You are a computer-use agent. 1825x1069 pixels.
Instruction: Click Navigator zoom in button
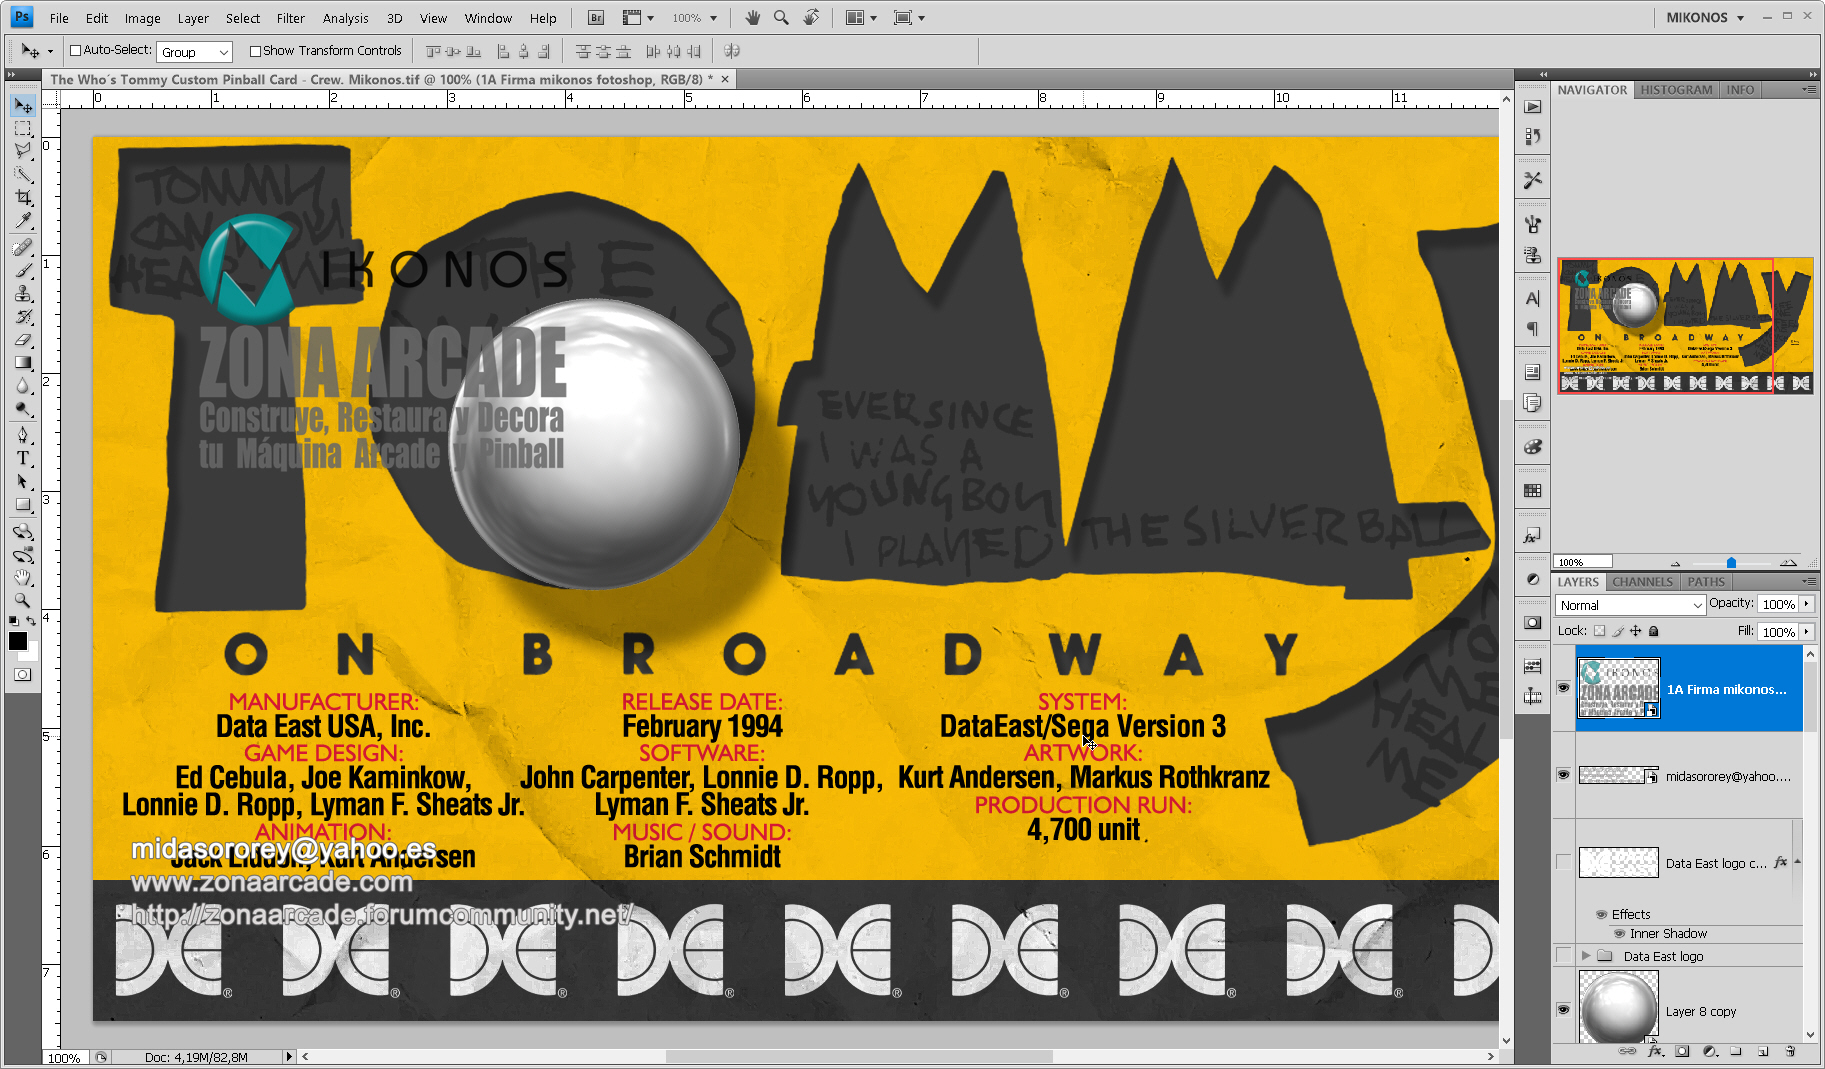[1789, 563]
